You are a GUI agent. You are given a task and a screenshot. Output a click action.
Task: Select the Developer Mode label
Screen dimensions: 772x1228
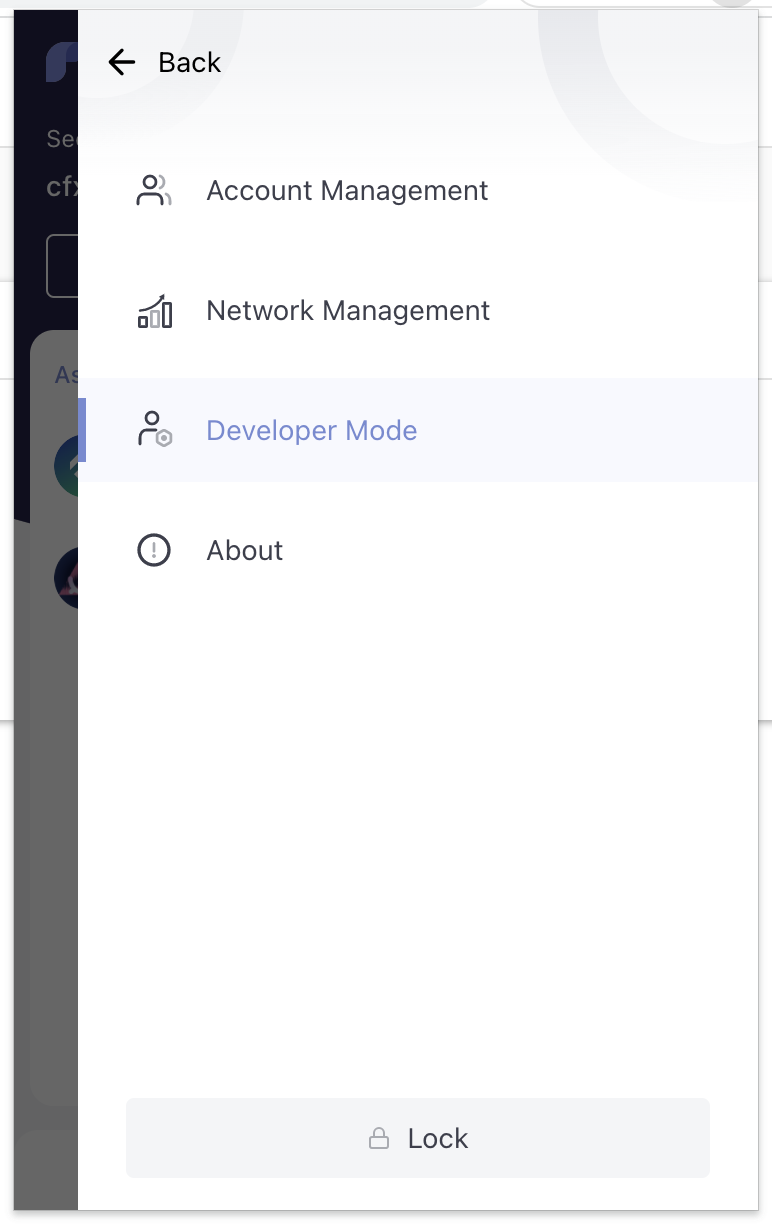point(311,431)
